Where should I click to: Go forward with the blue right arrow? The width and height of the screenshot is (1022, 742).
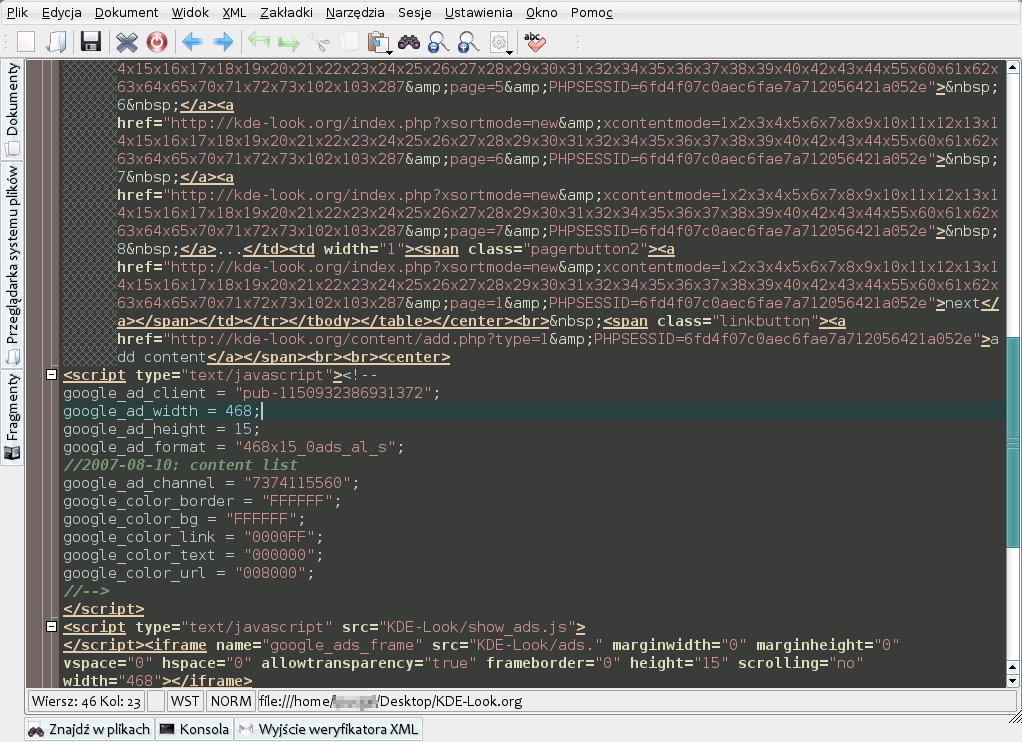pos(224,42)
